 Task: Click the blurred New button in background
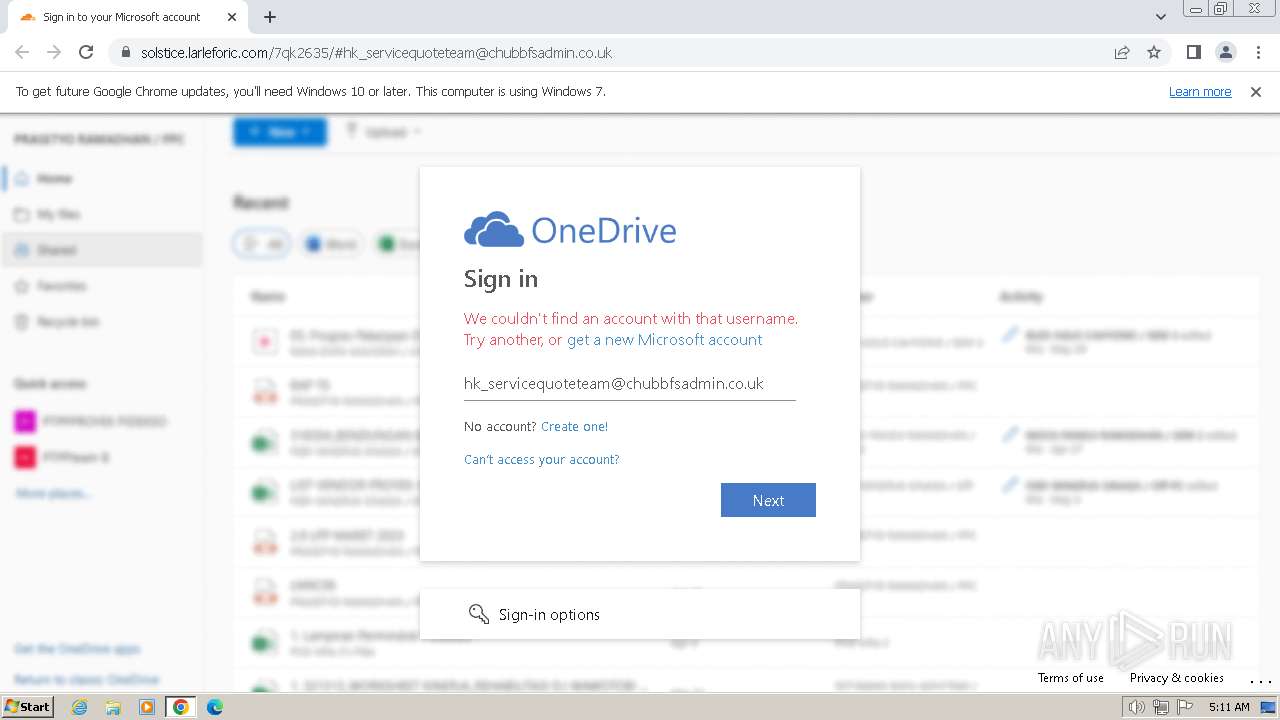280,131
